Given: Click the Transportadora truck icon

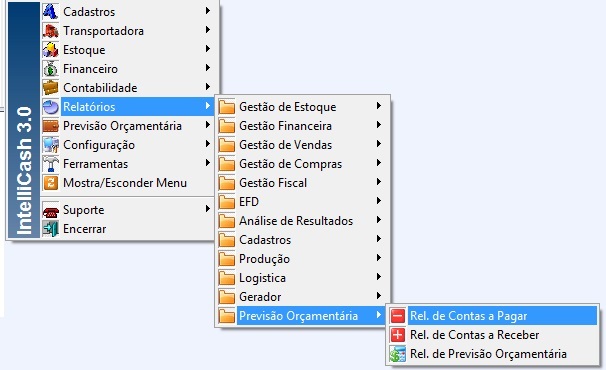Looking at the screenshot, I should (x=51, y=30).
